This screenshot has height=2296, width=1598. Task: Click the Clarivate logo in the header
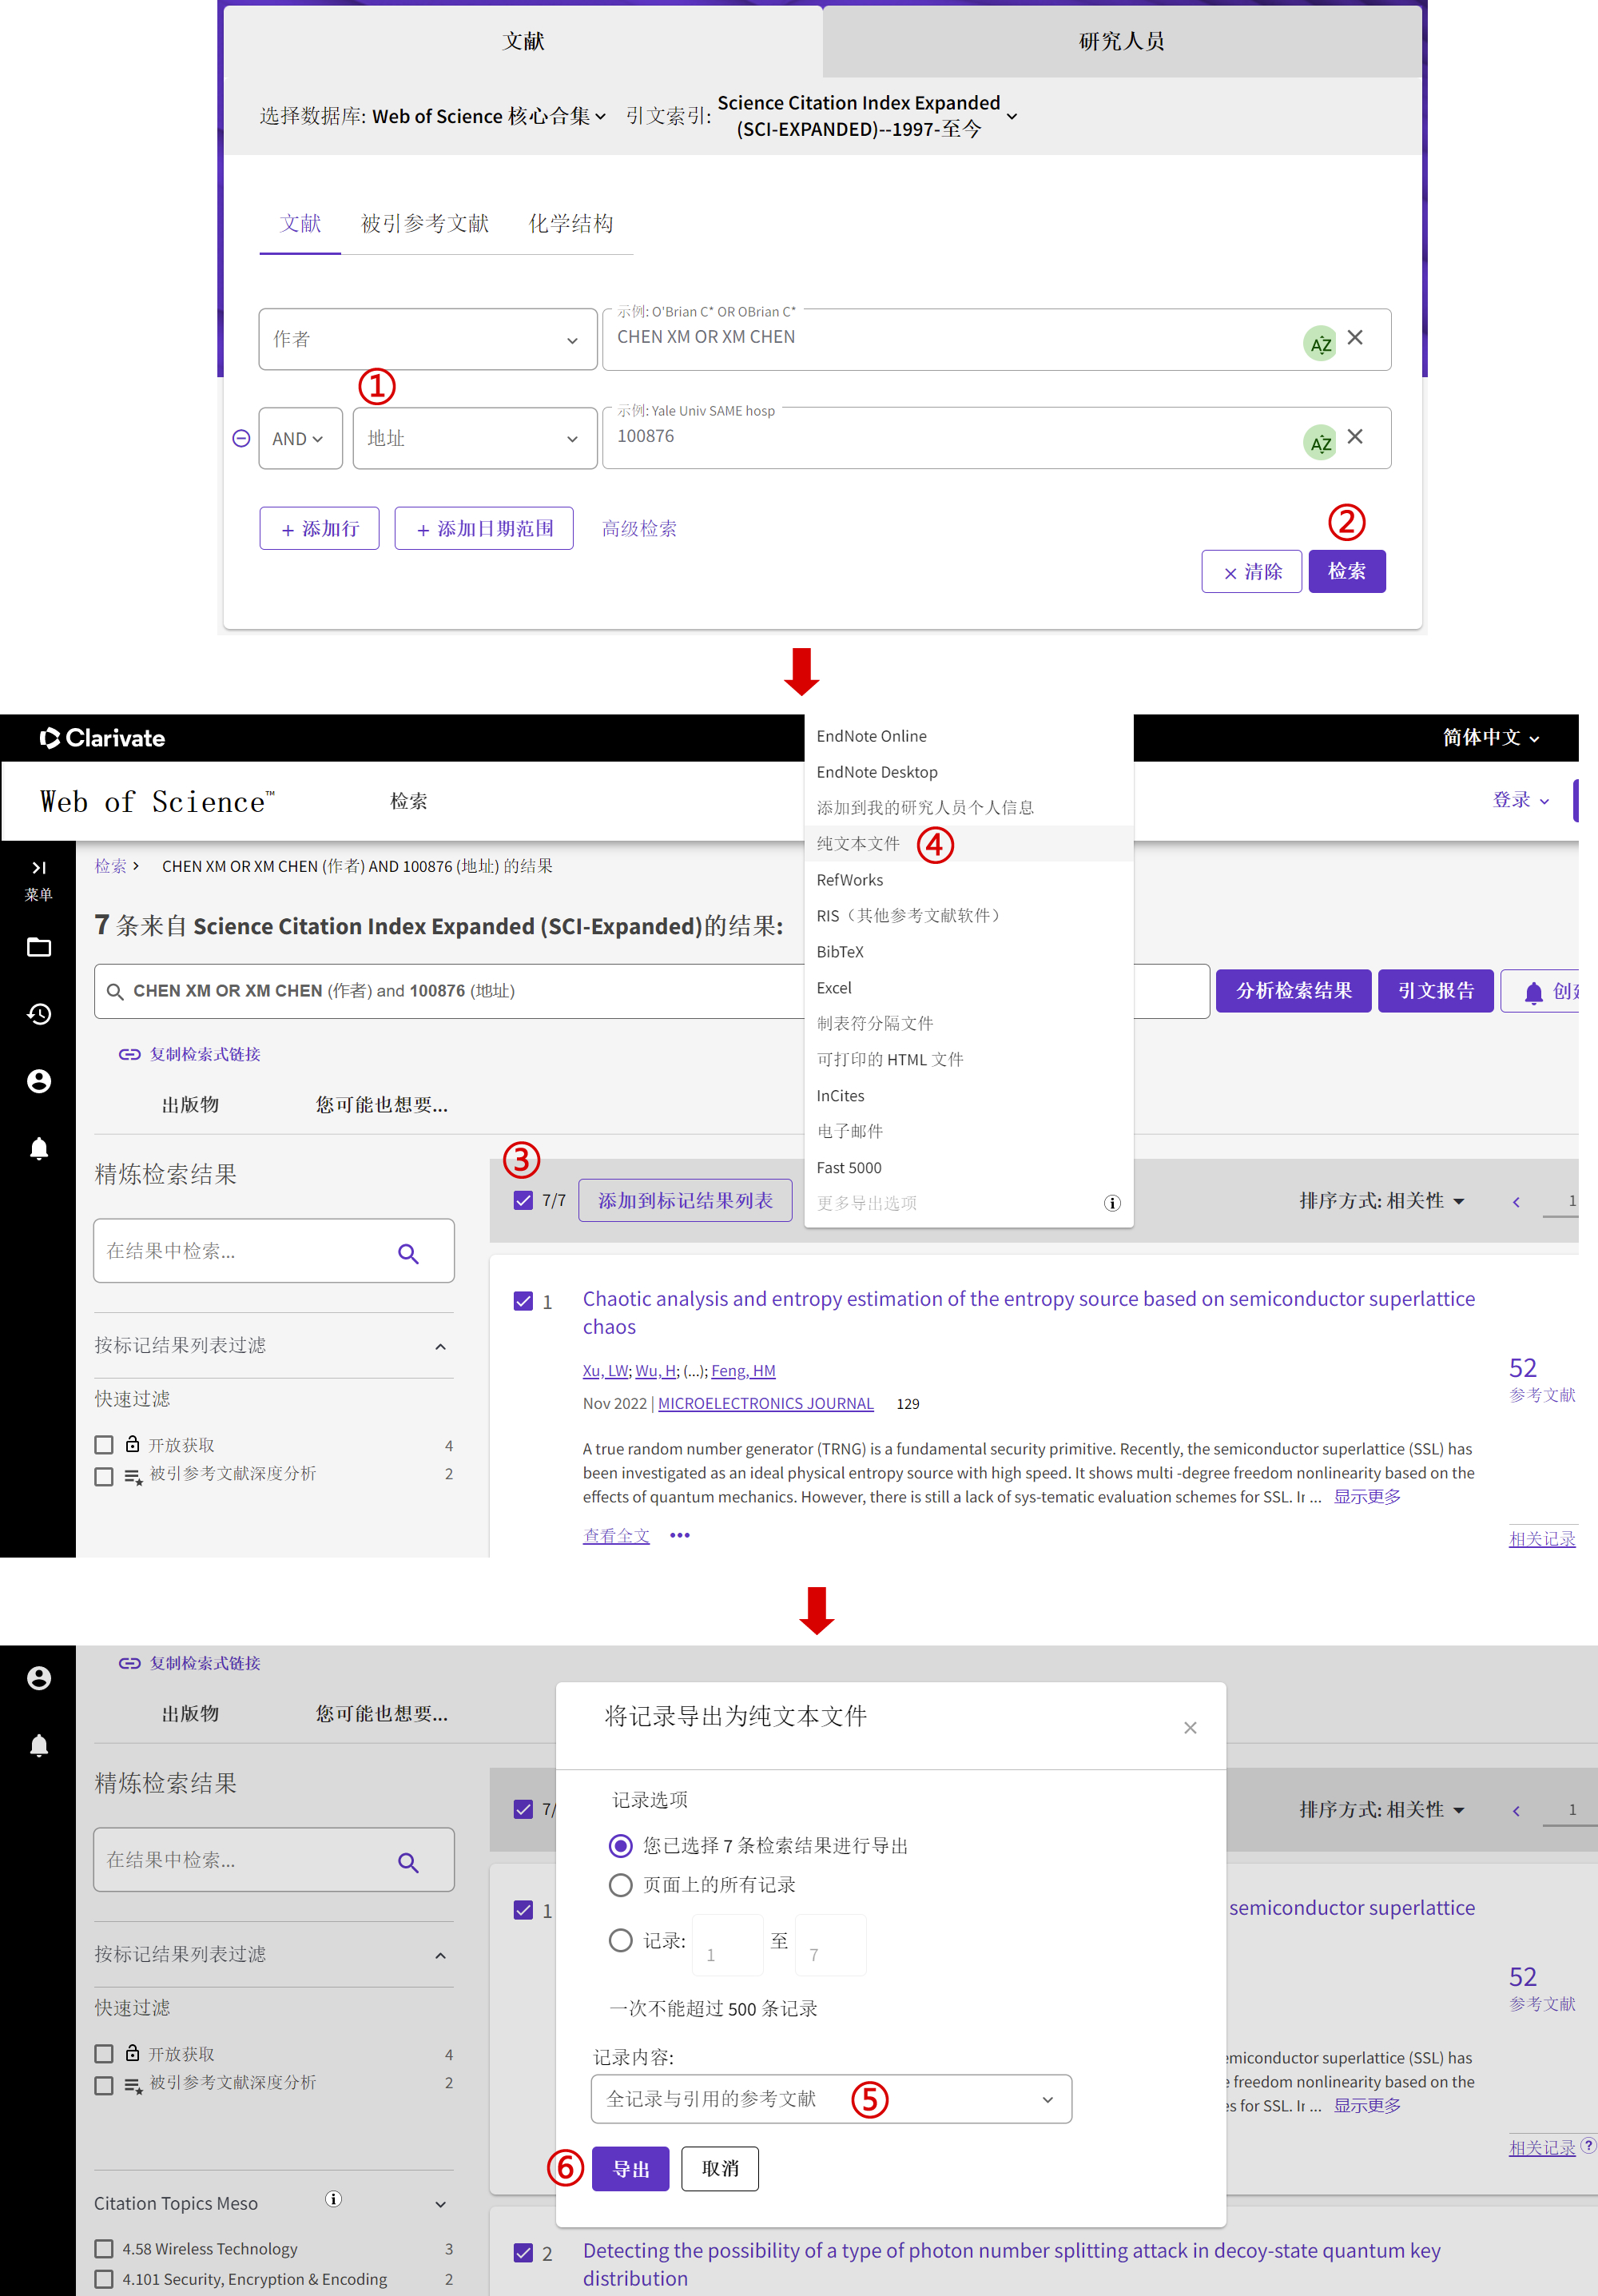[x=100, y=738]
